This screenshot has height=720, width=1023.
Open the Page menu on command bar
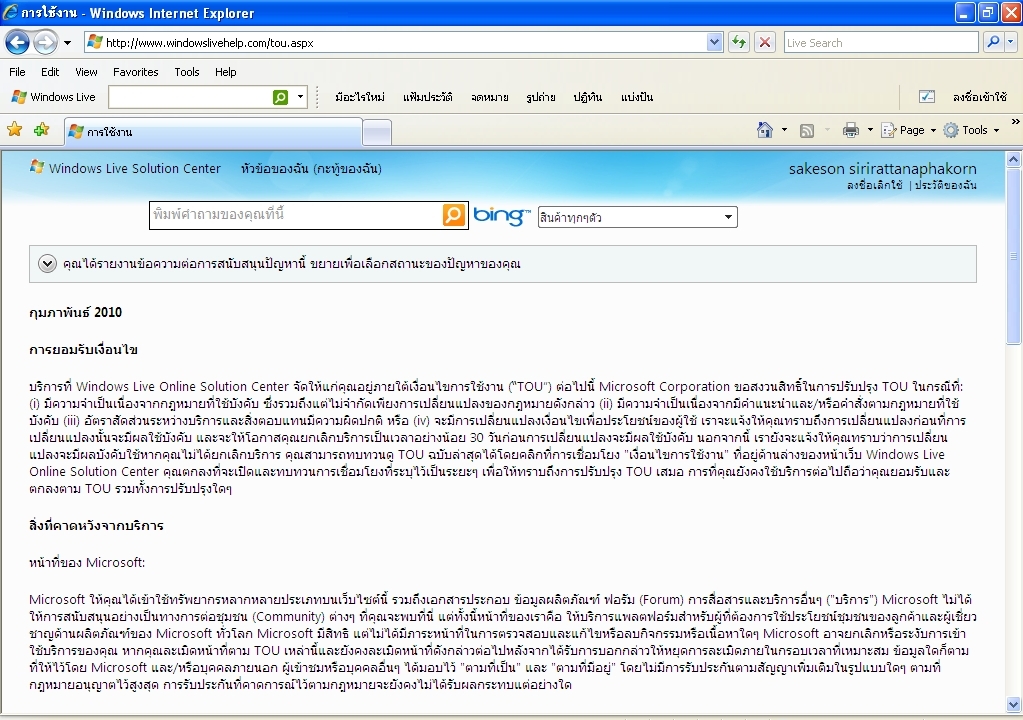coord(908,130)
